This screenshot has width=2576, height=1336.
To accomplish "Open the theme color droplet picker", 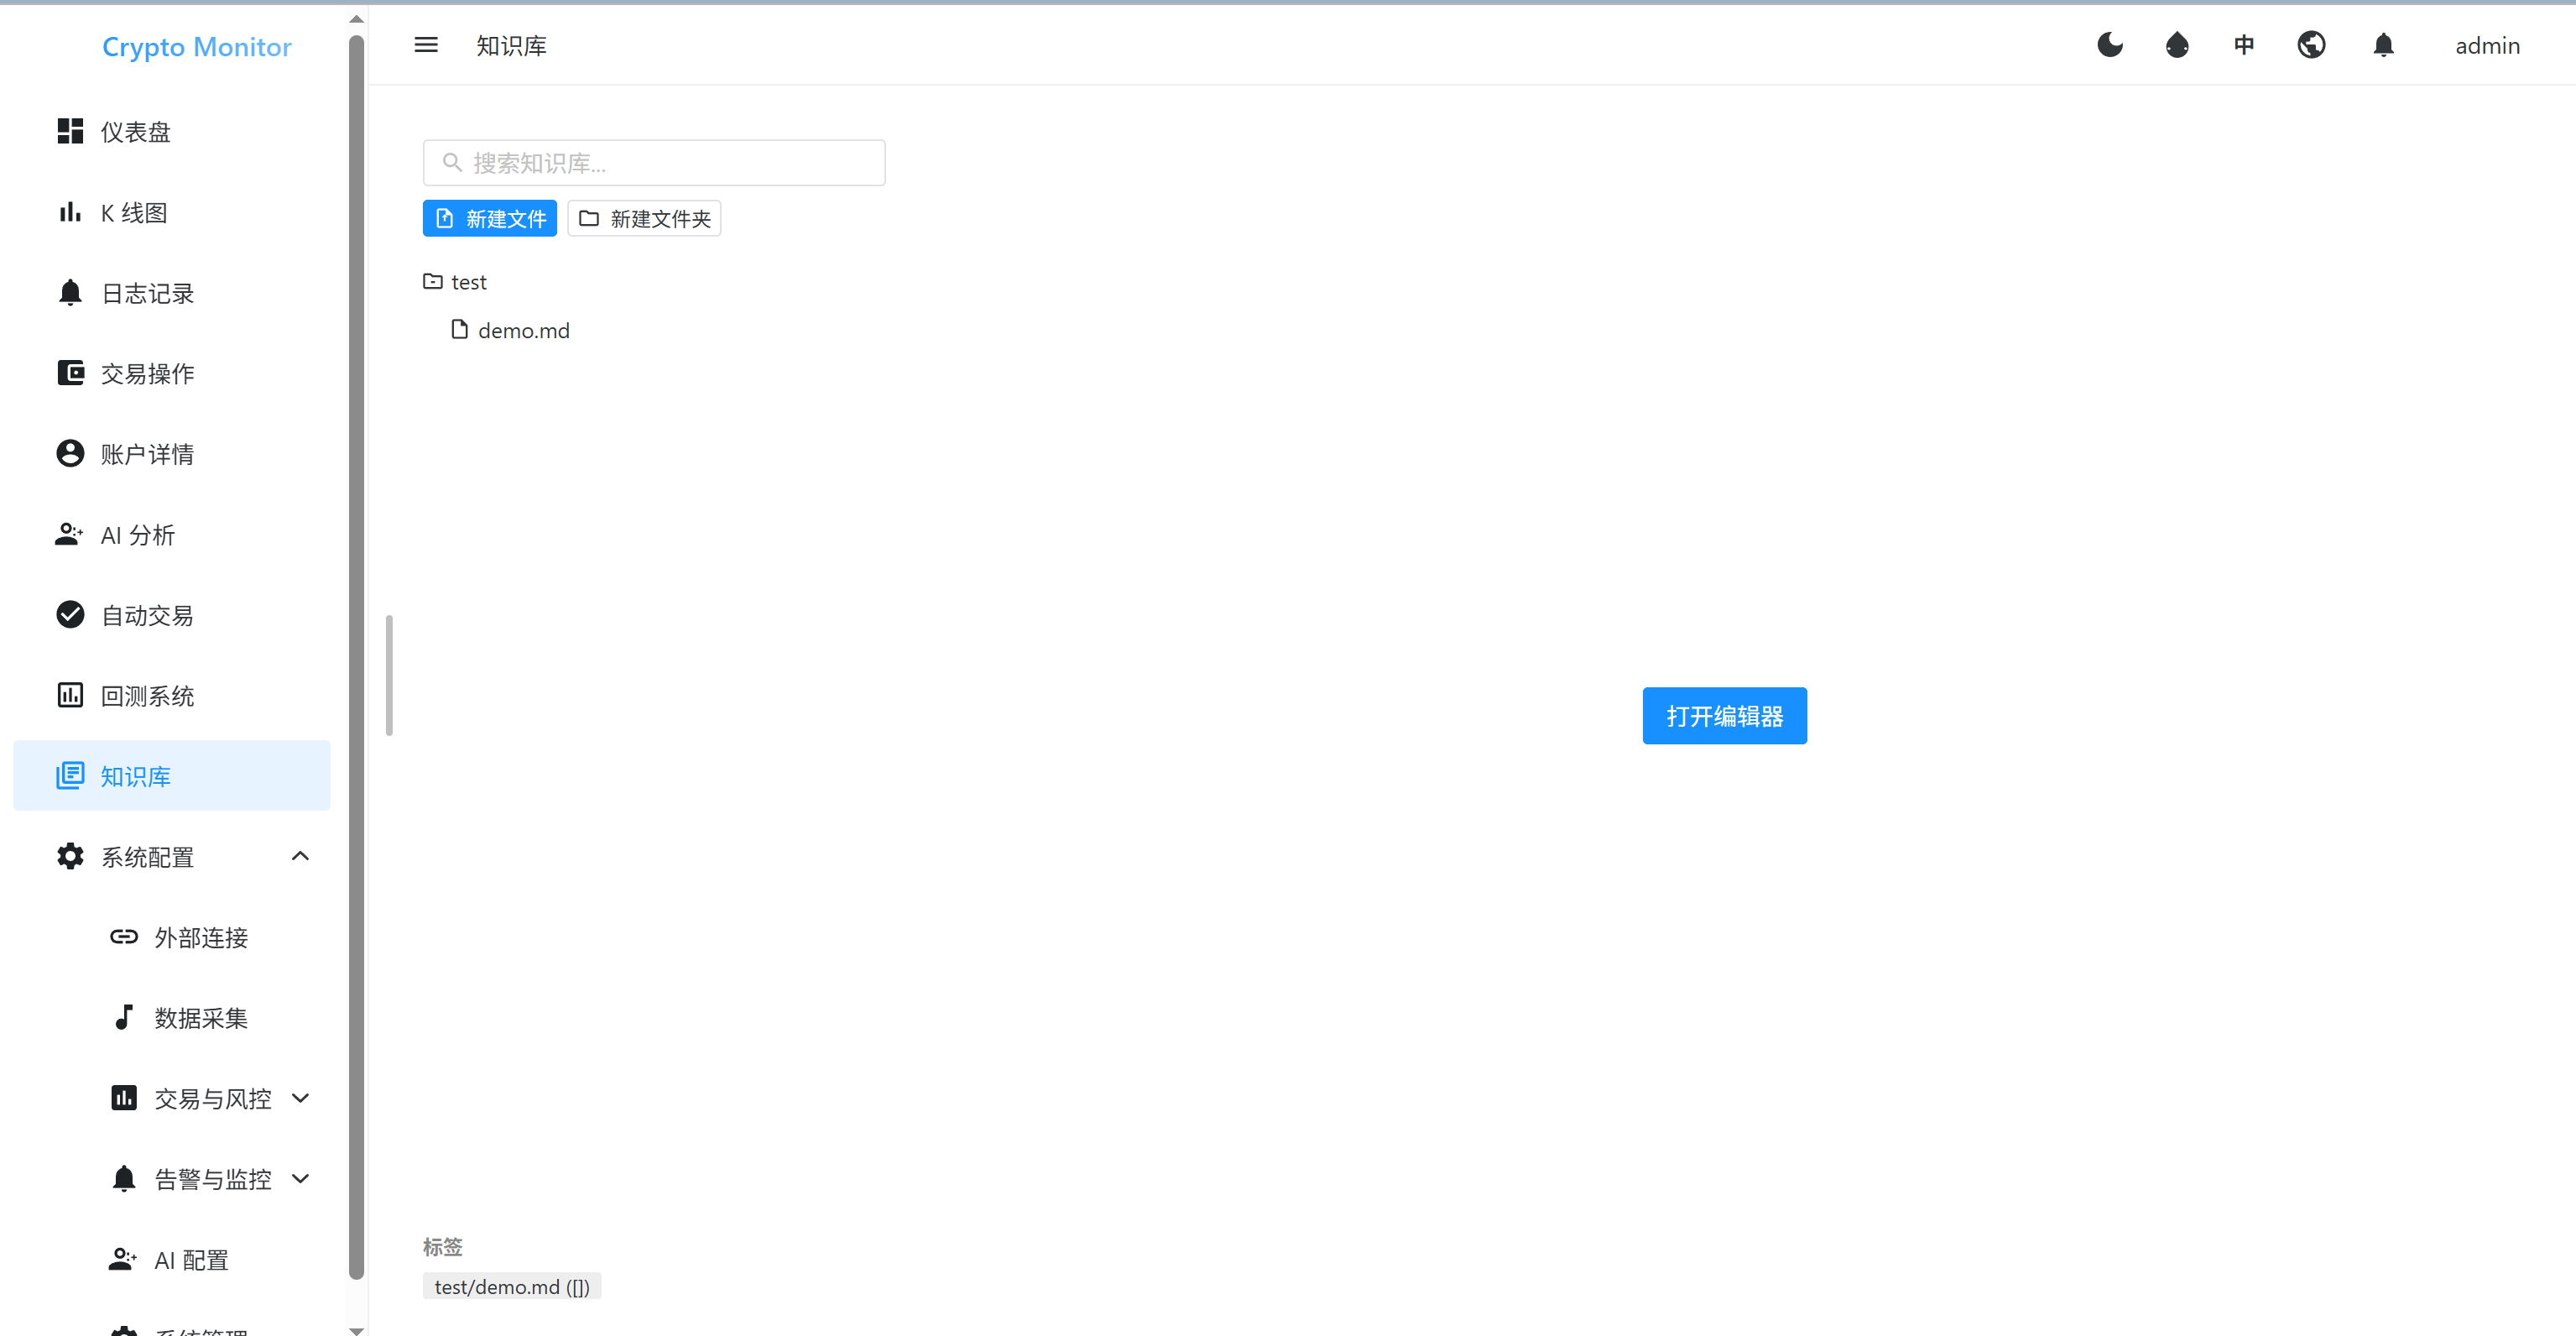I will 2177,45.
